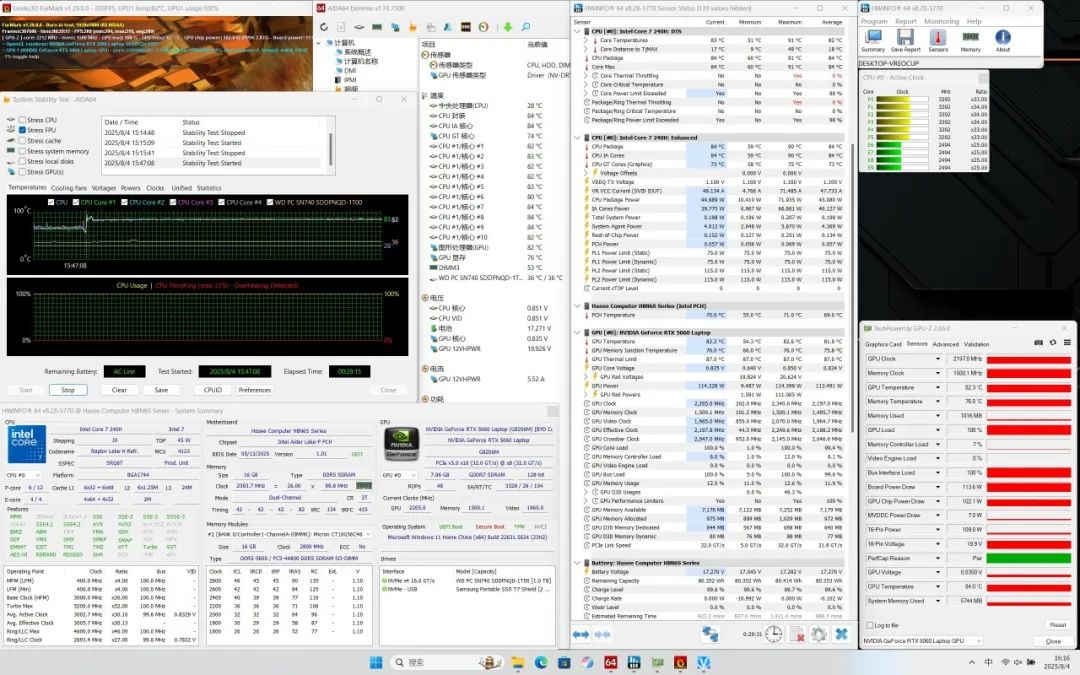Screen dimensions: 1080x675
Task: Open Summary in the HWiNFO toolbar
Action: pyautogui.click(x=873, y=41)
